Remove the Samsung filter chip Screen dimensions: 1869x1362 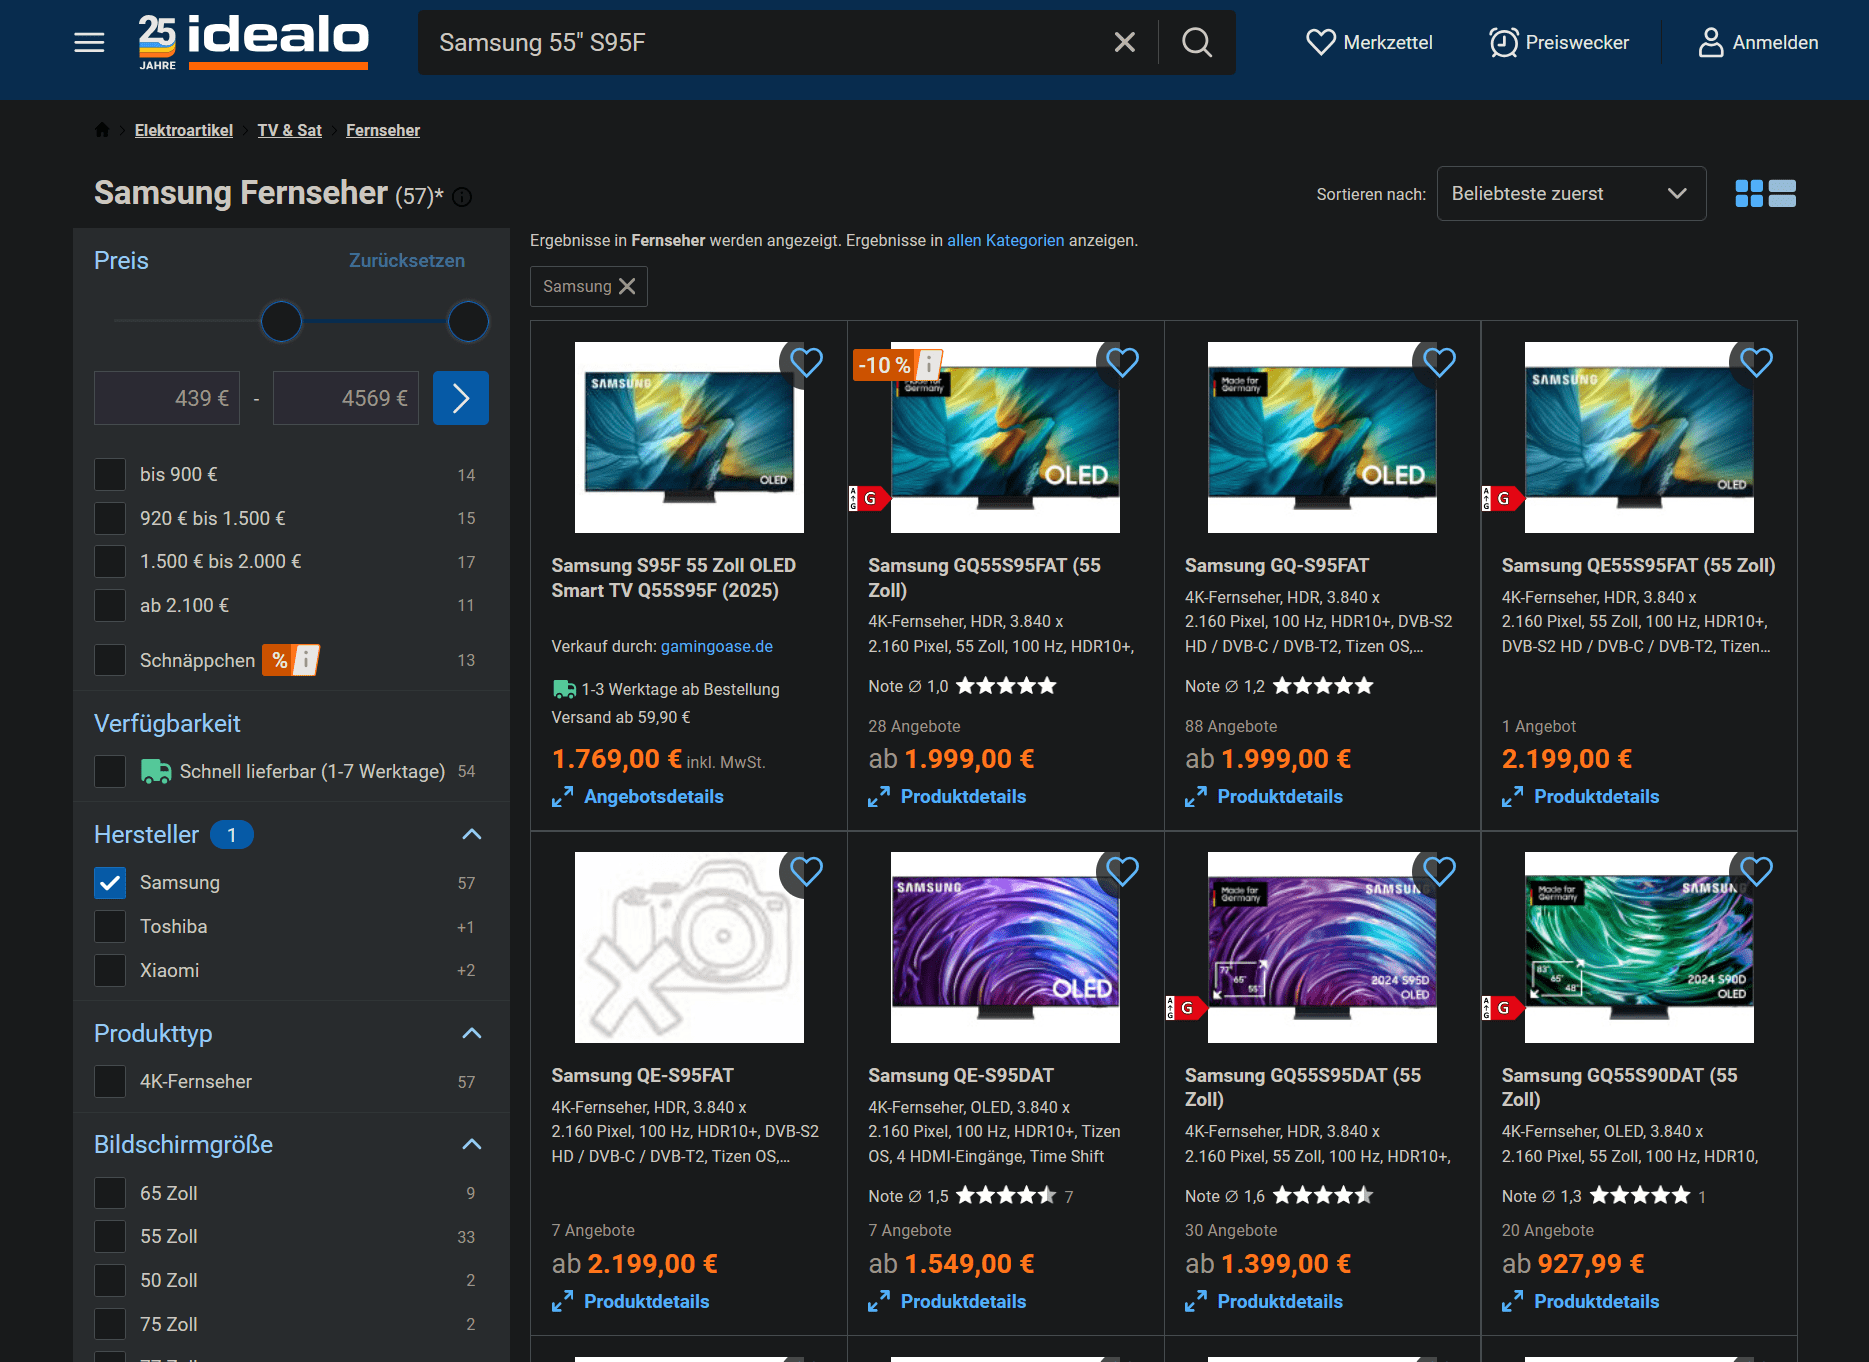click(627, 286)
